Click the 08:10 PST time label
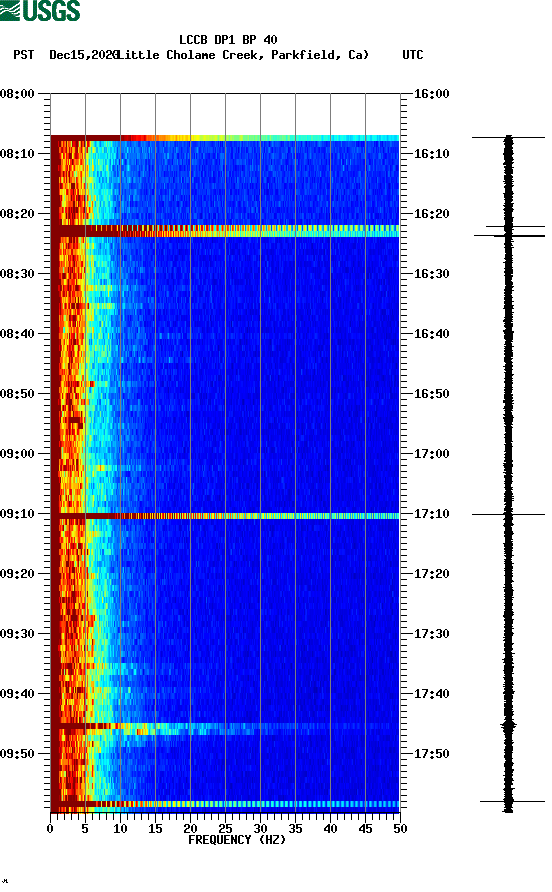The height and width of the screenshot is (892, 552). click(18, 154)
